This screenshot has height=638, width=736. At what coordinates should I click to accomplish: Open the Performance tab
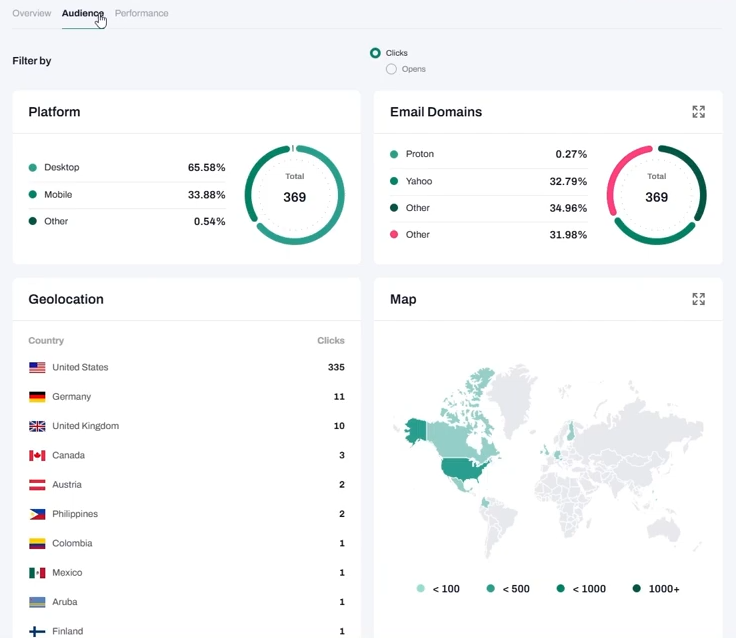(141, 13)
